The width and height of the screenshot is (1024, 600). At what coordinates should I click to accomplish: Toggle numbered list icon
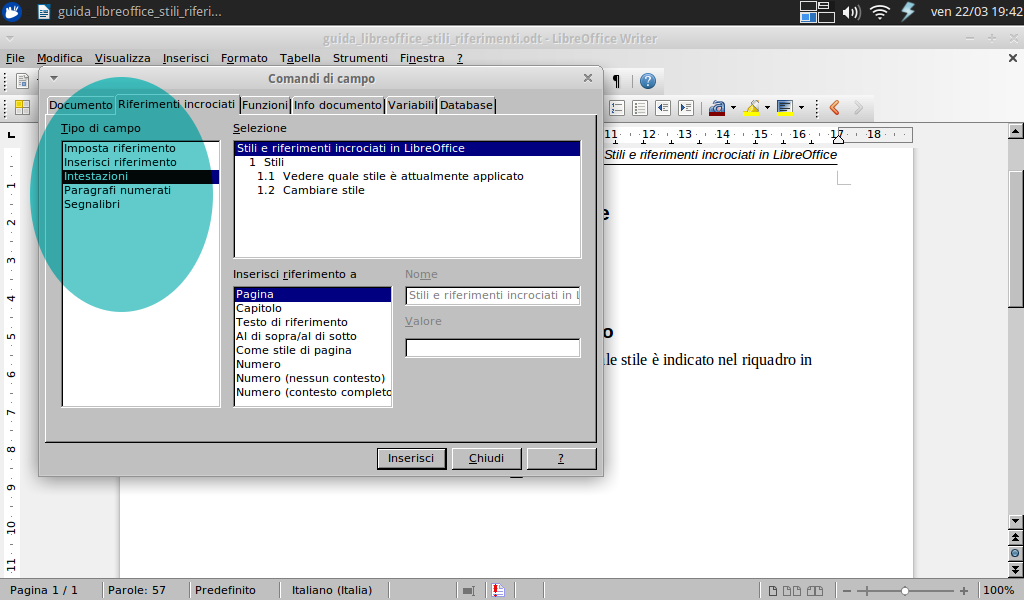[616, 108]
